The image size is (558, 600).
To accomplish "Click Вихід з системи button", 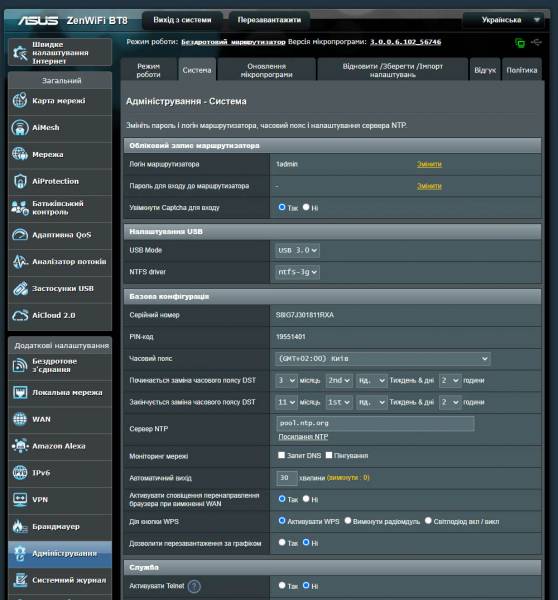I will tap(182, 20).
